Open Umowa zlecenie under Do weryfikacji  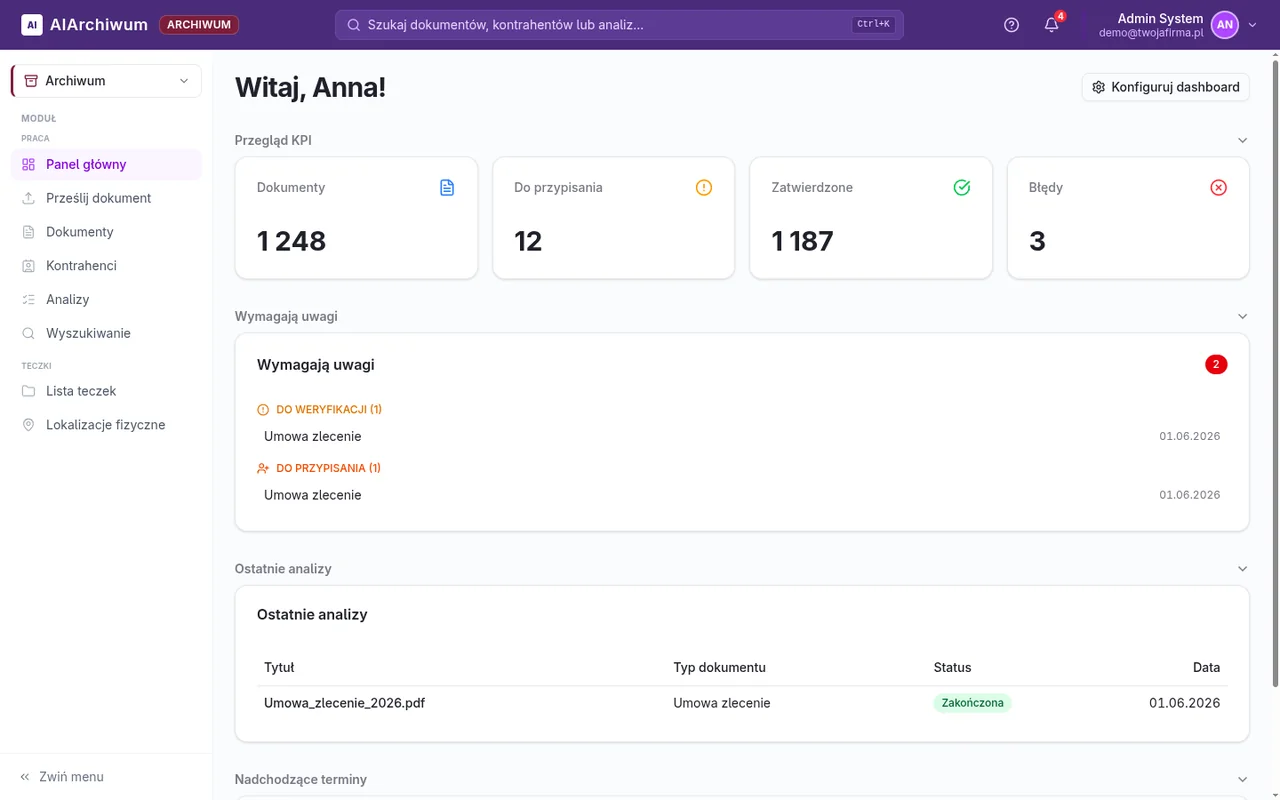(x=742, y=437)
